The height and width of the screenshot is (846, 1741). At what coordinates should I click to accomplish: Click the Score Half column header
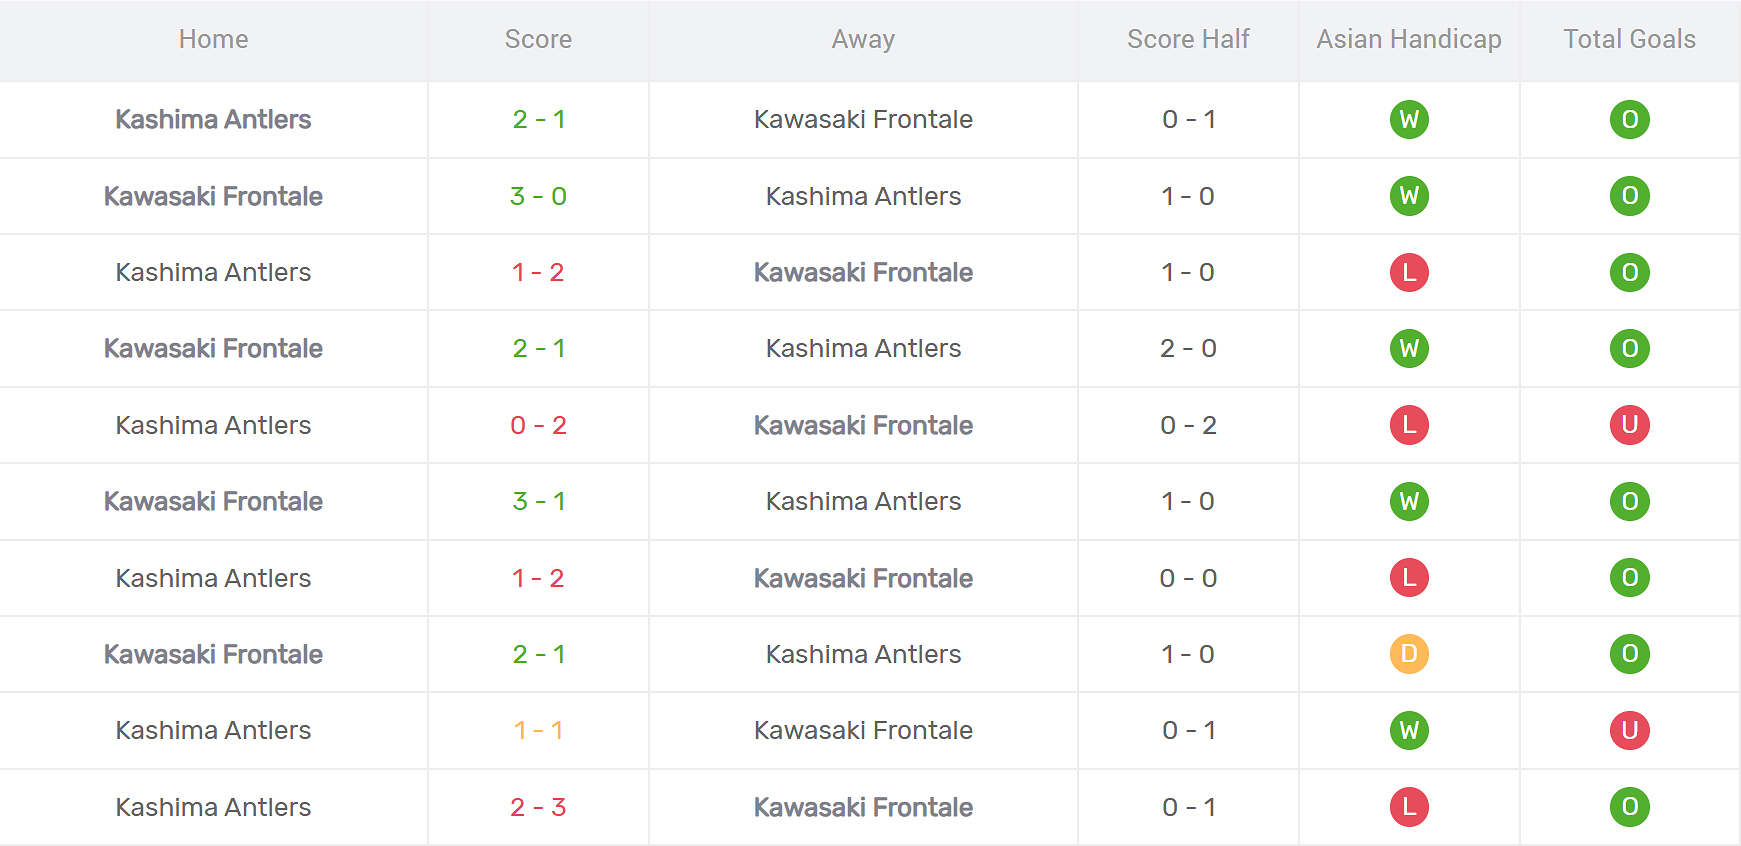1188,39
